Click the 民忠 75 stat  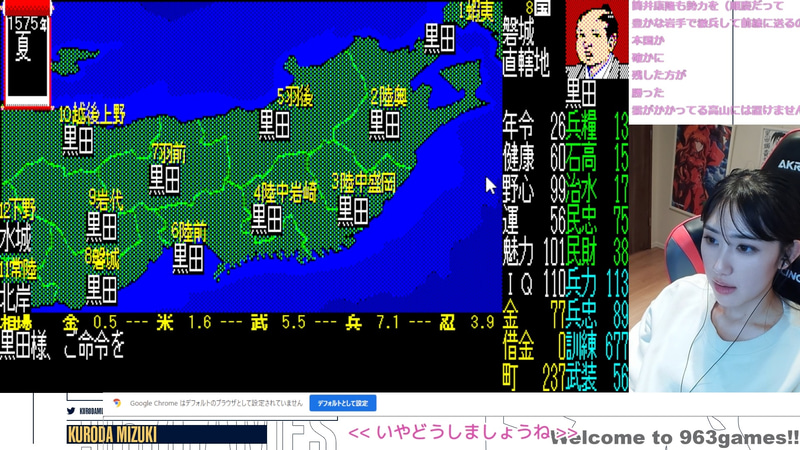tap(597, 221)
